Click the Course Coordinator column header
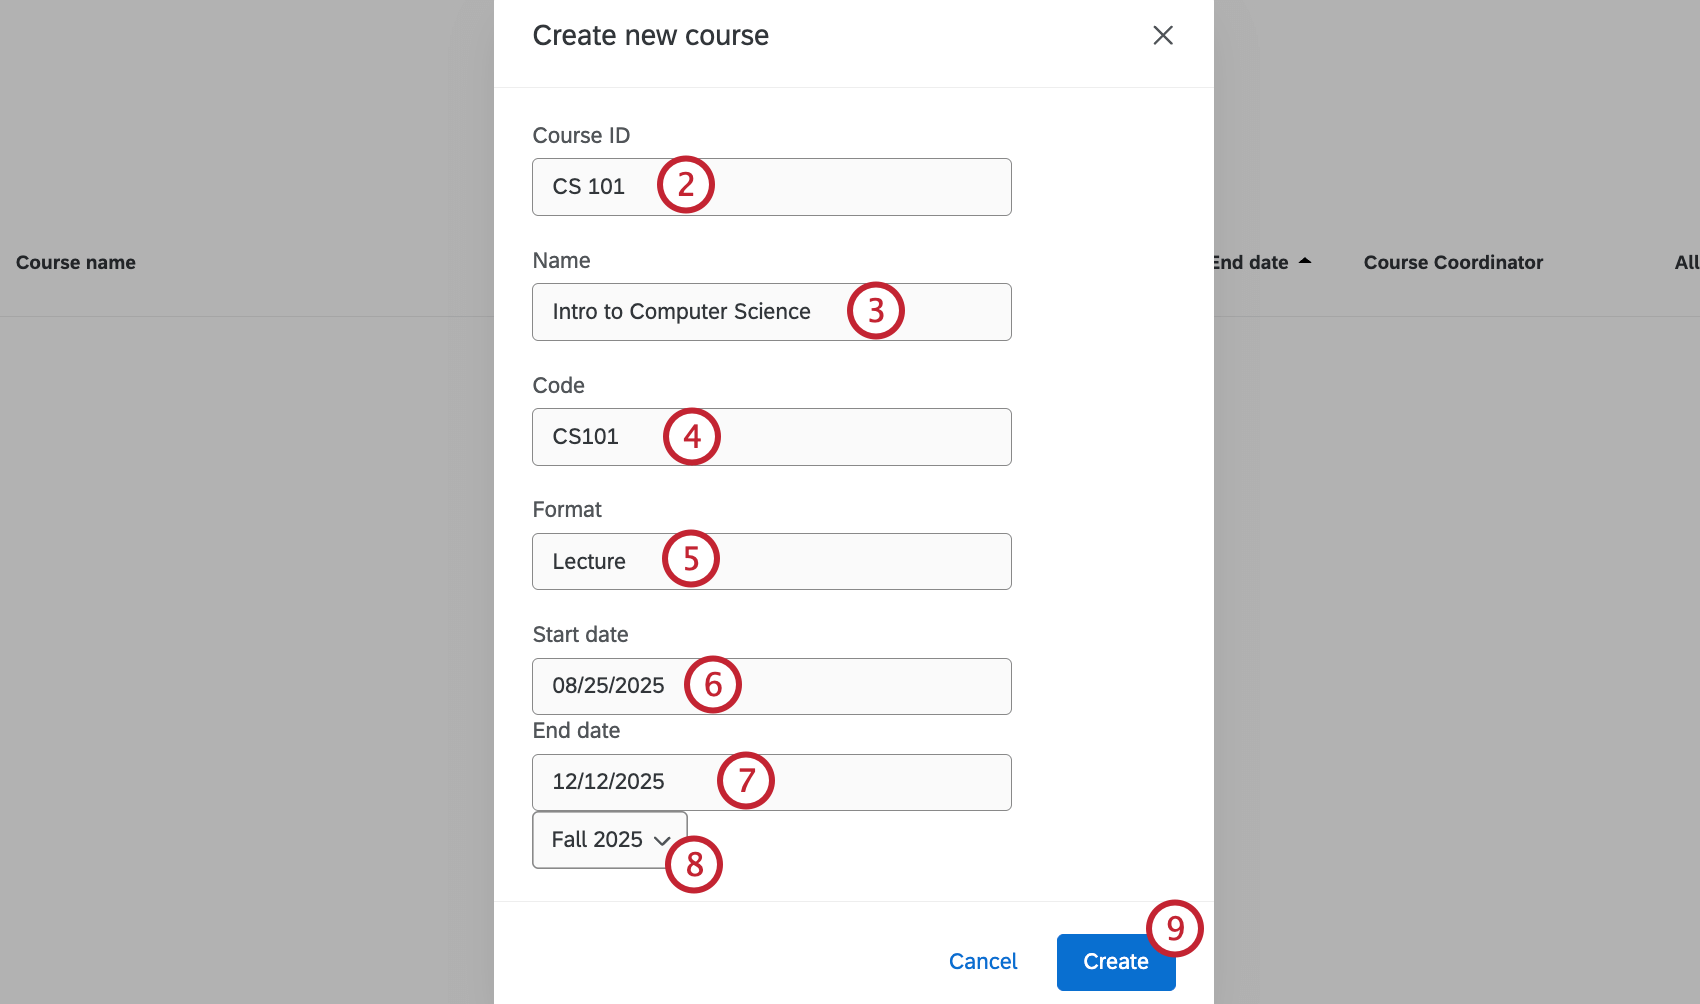The height and width of the screenshot is (1004, 1700). pos(1452,262)
